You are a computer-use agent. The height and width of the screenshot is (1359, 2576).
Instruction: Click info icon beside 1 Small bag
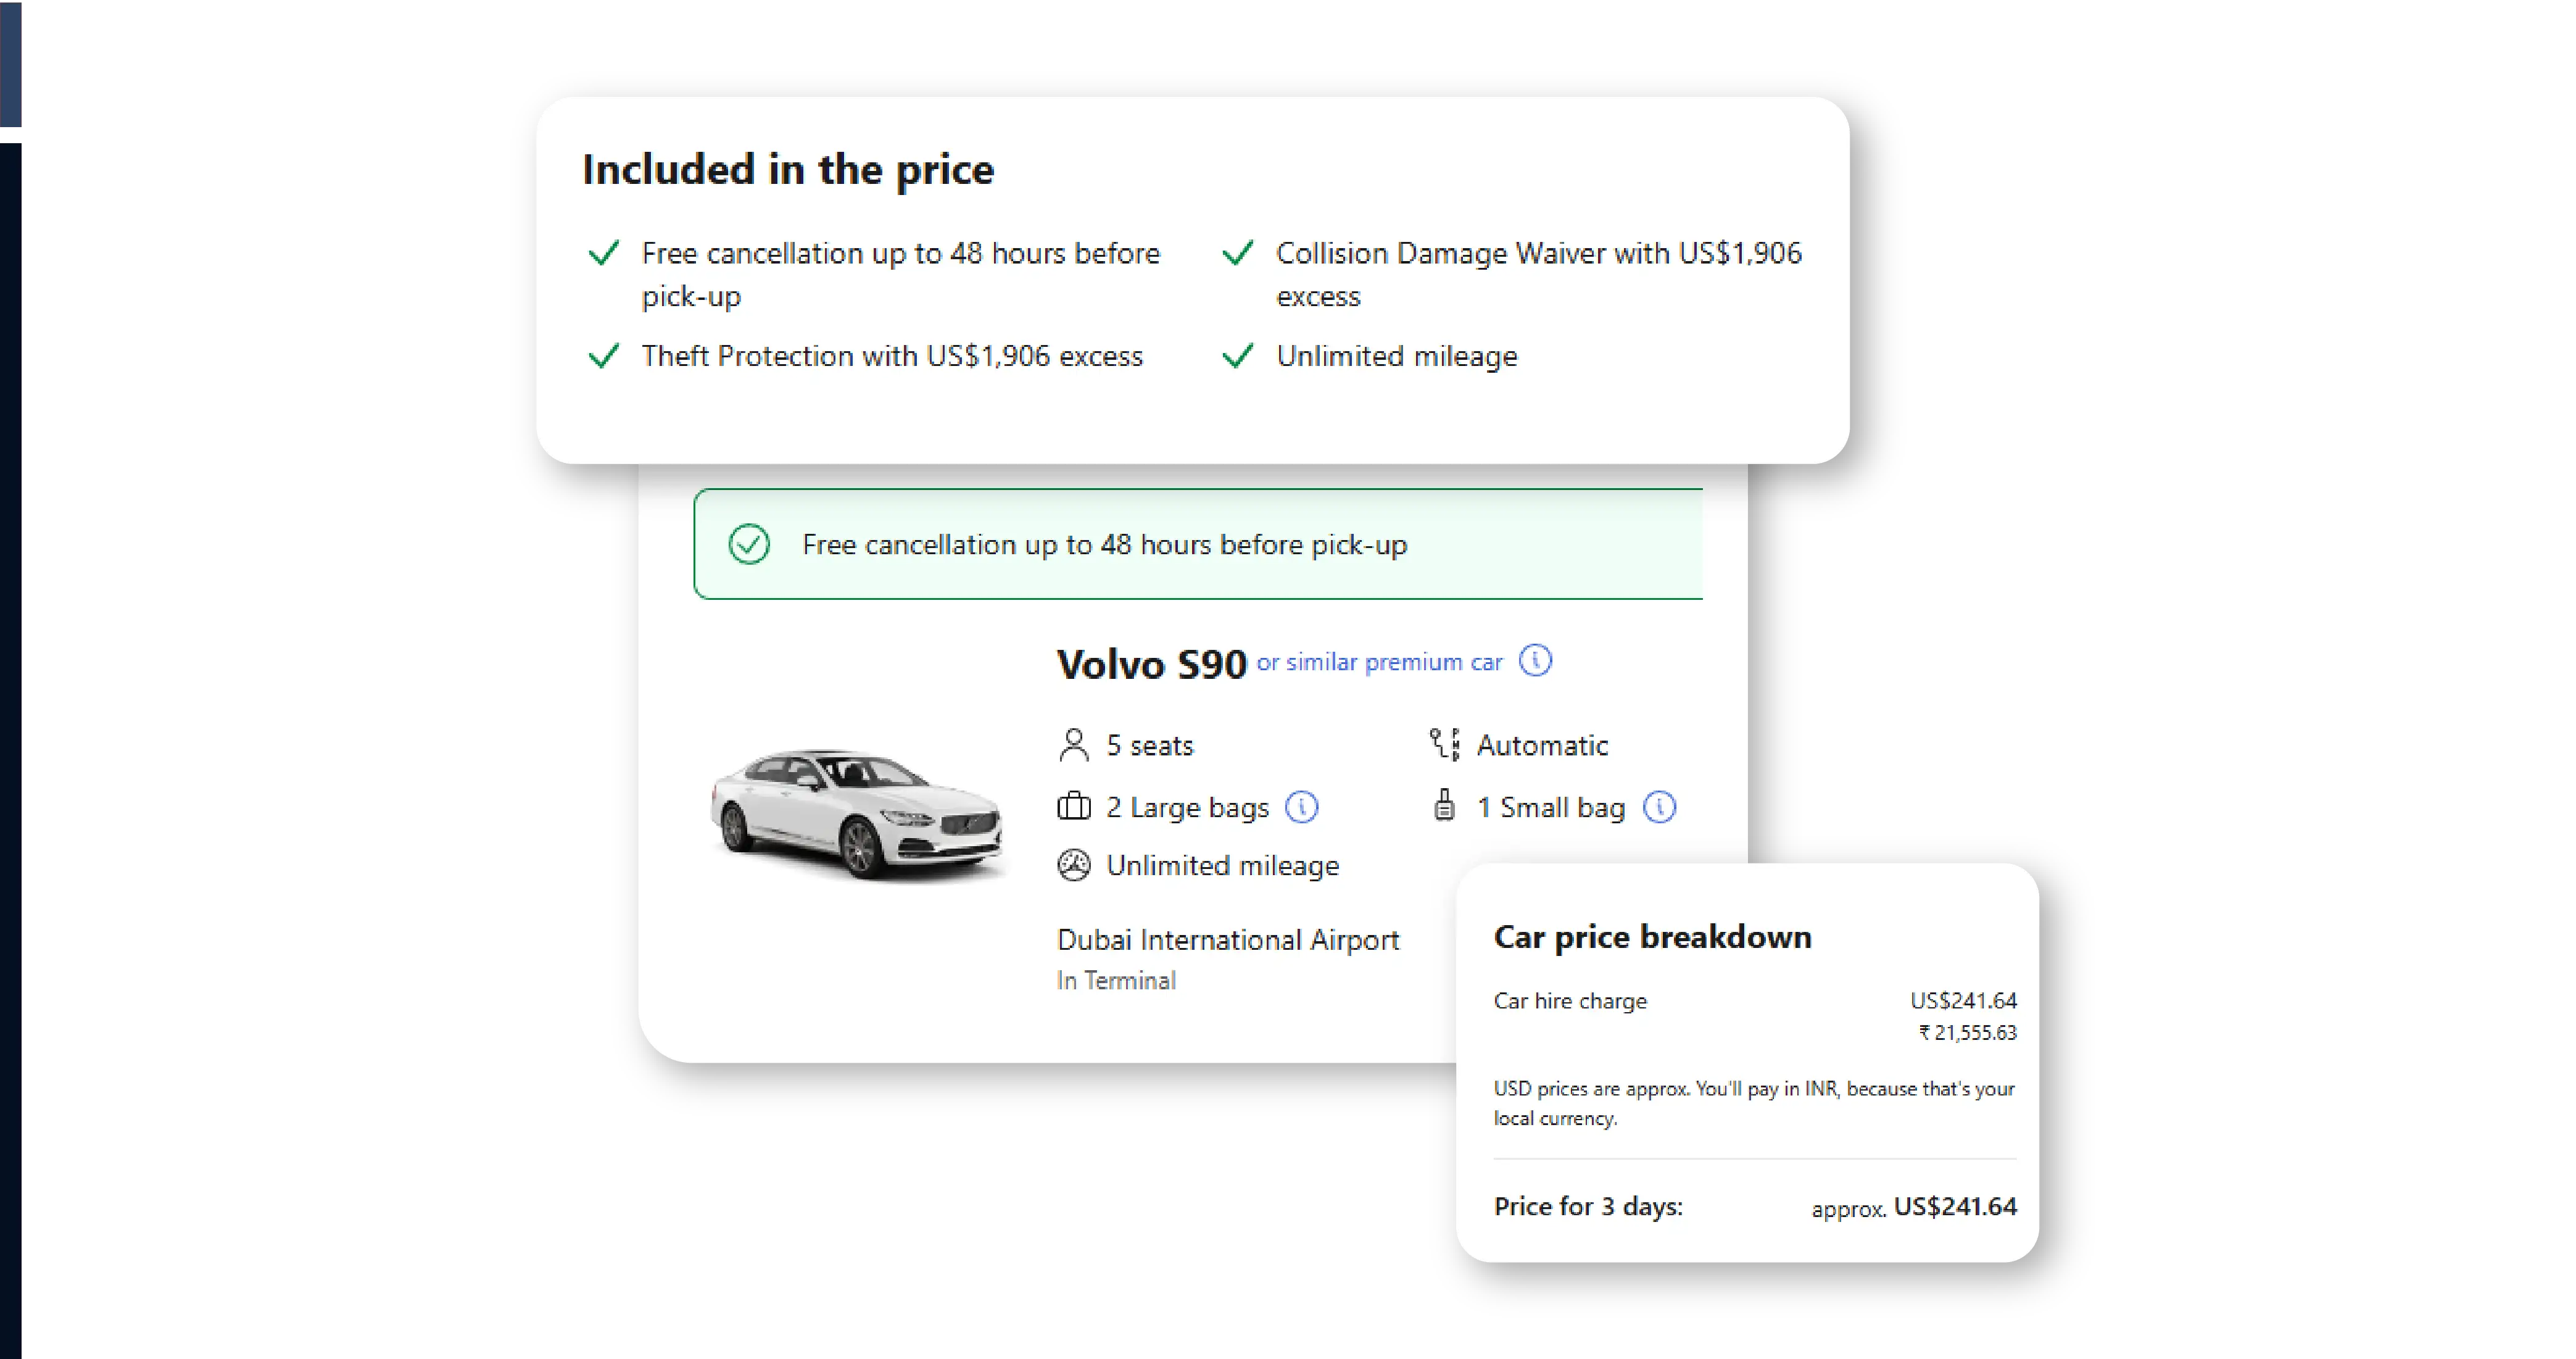tap(1659, 807)
